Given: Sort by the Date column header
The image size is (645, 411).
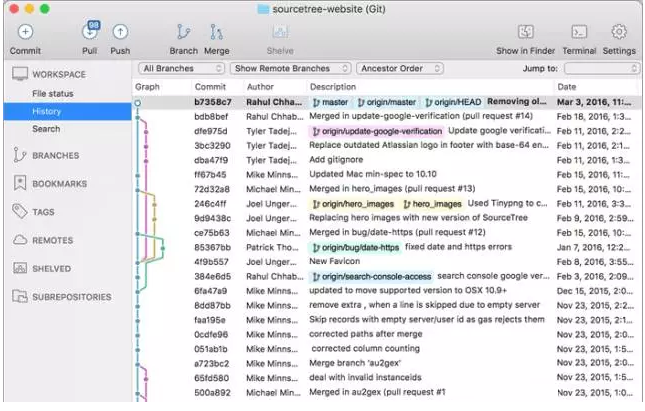Looking at the screenshot, I should (566, 87).
